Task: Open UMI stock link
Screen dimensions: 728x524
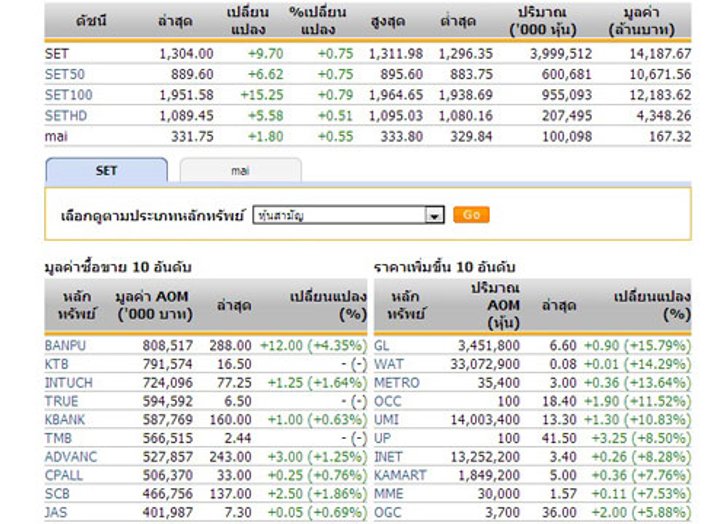Action: 386,420
